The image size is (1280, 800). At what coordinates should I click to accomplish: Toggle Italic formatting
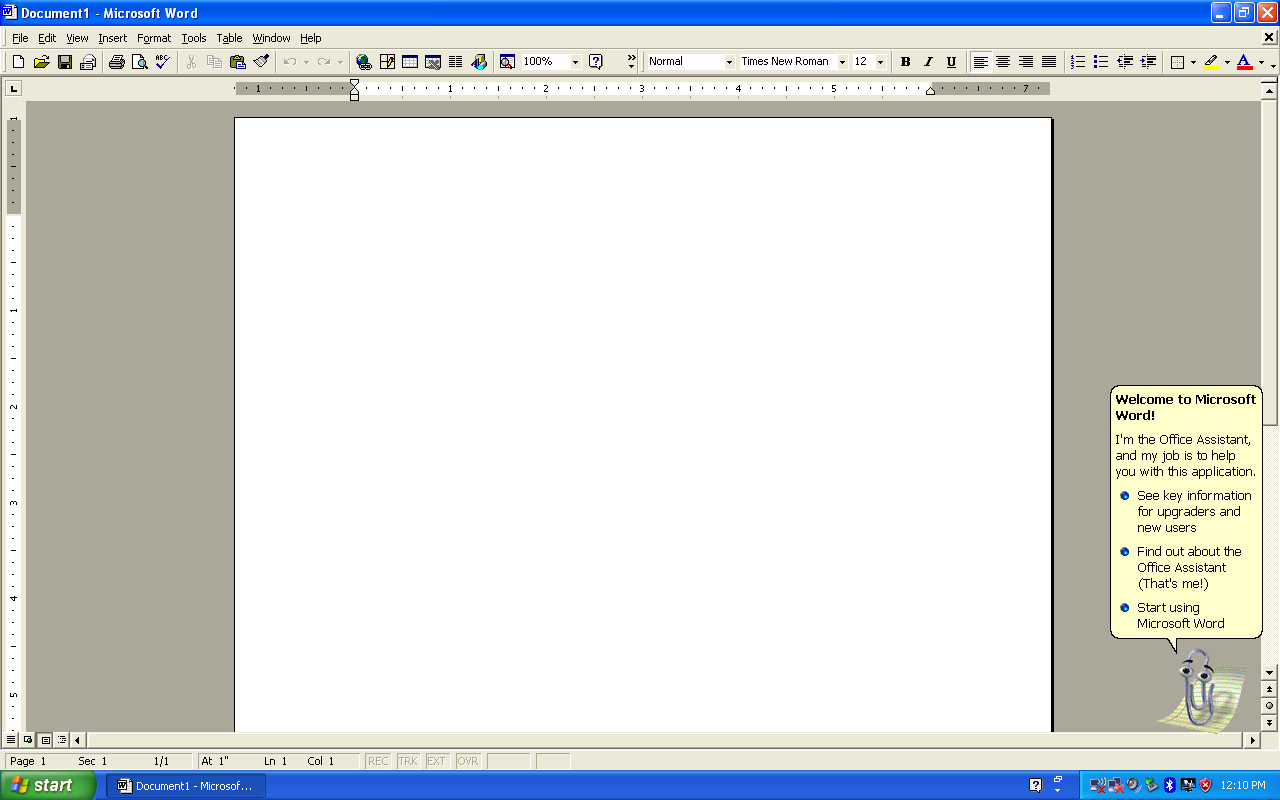point(928,62)
